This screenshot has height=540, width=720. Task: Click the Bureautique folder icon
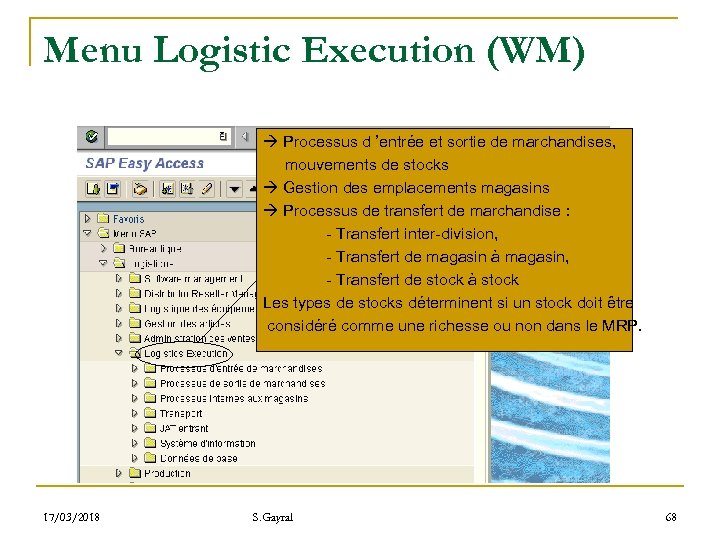click(119, 248)
